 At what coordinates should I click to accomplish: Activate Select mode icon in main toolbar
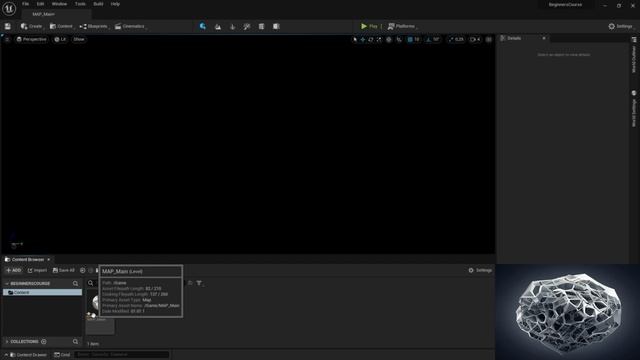click(x=202, y=26)
